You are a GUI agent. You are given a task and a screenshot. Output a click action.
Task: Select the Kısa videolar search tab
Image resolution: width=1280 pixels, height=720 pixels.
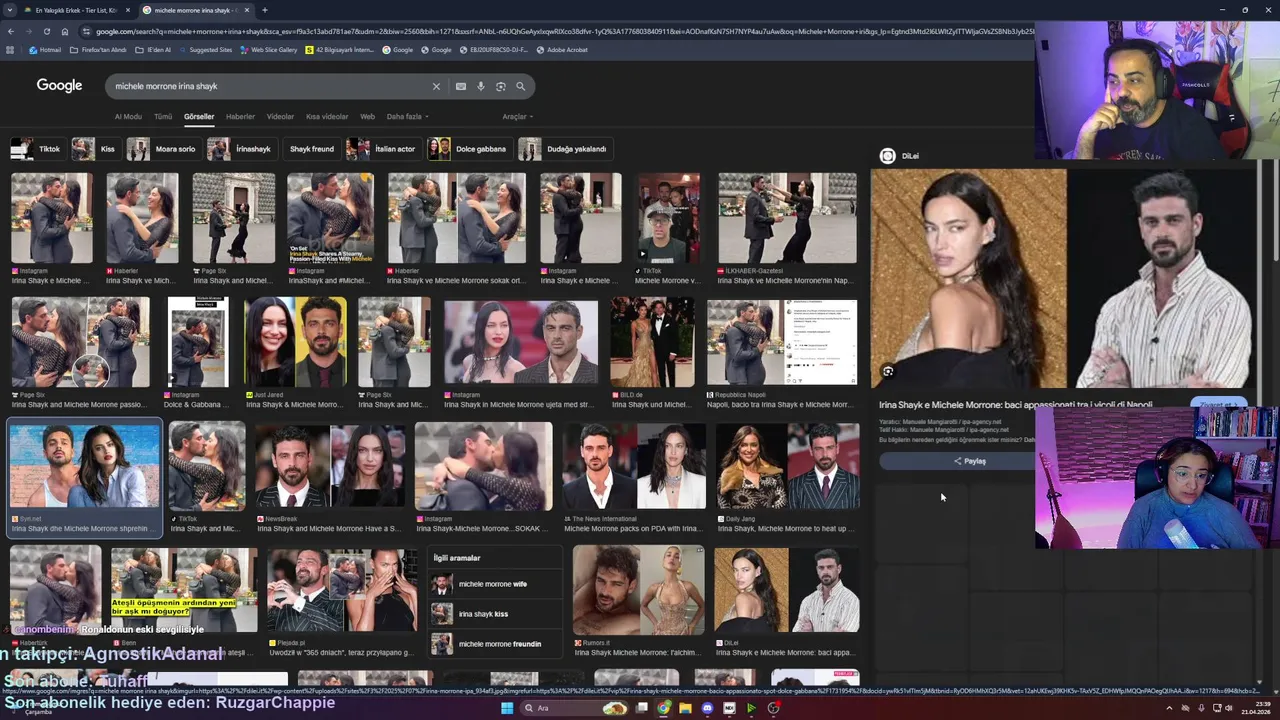tap(327, 117)
